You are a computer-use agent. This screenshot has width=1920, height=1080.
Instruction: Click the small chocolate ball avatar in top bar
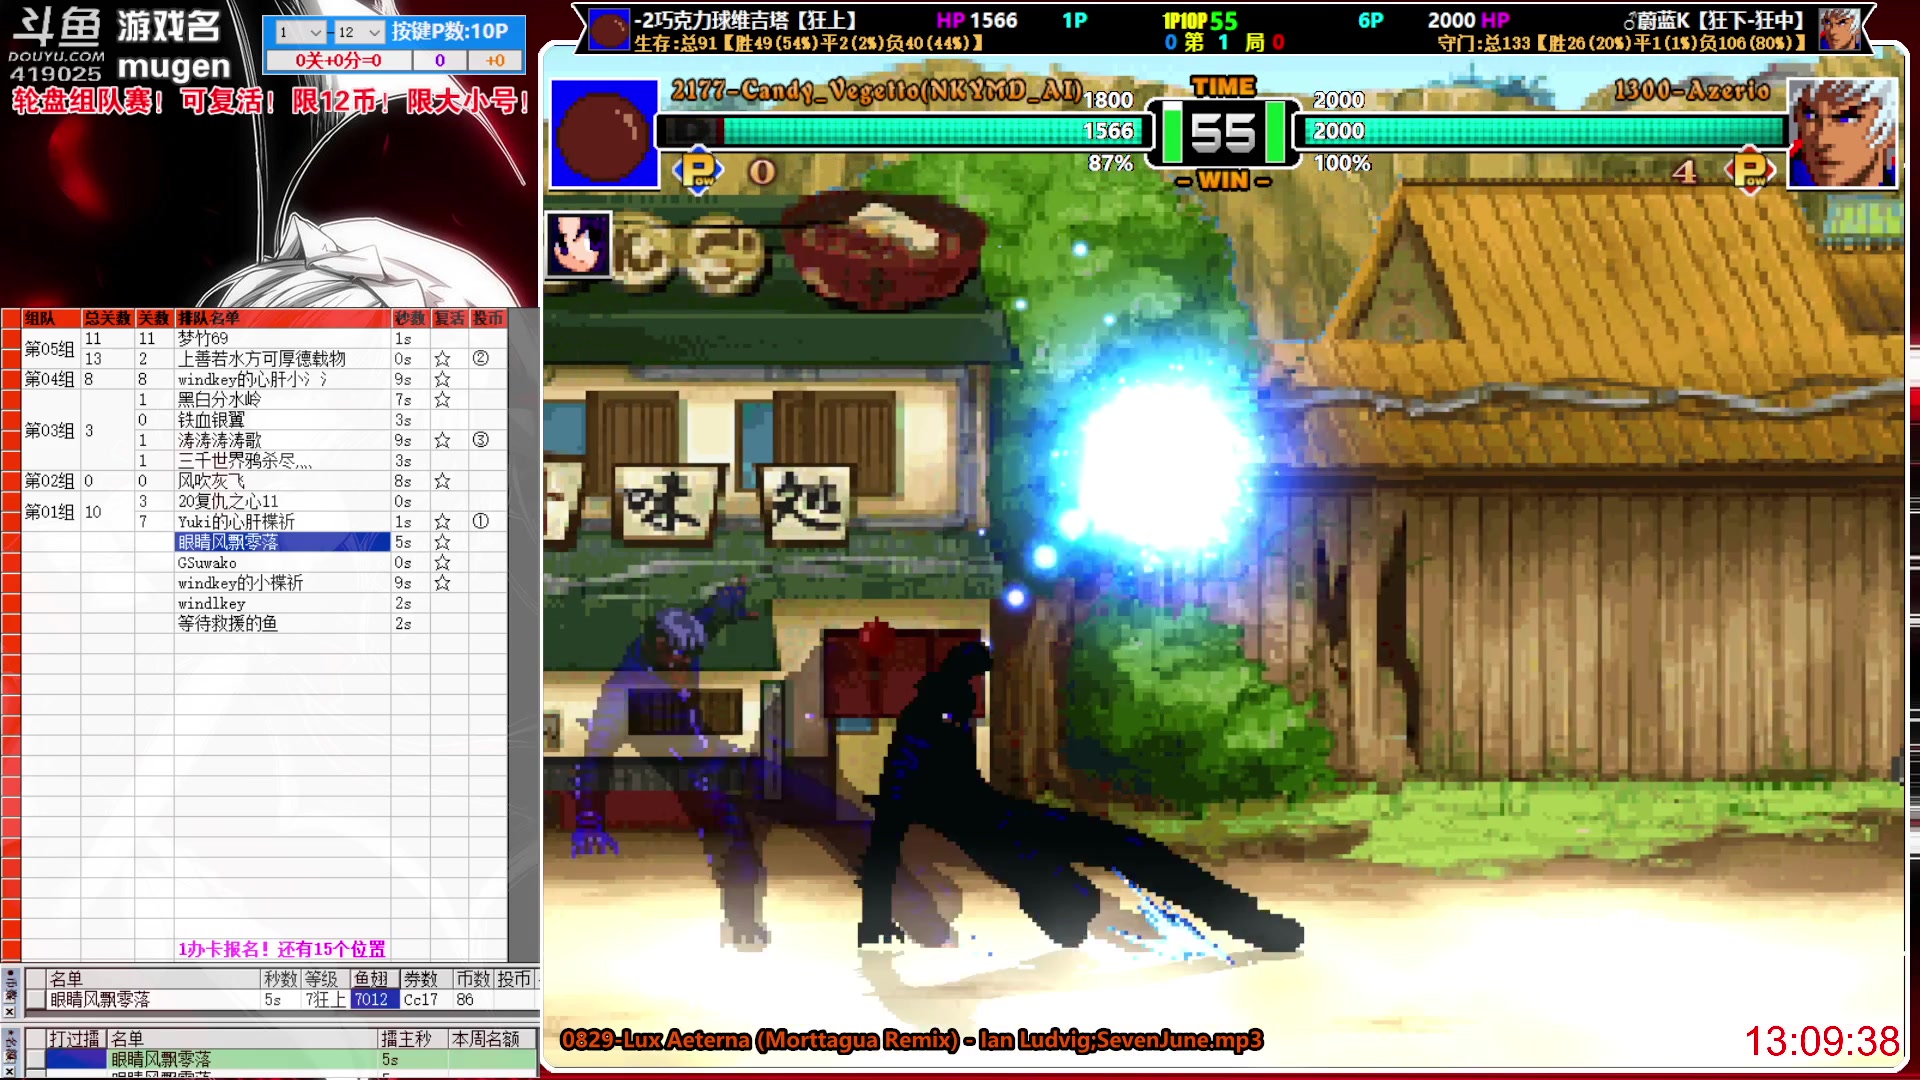click(x=609, y=29)
